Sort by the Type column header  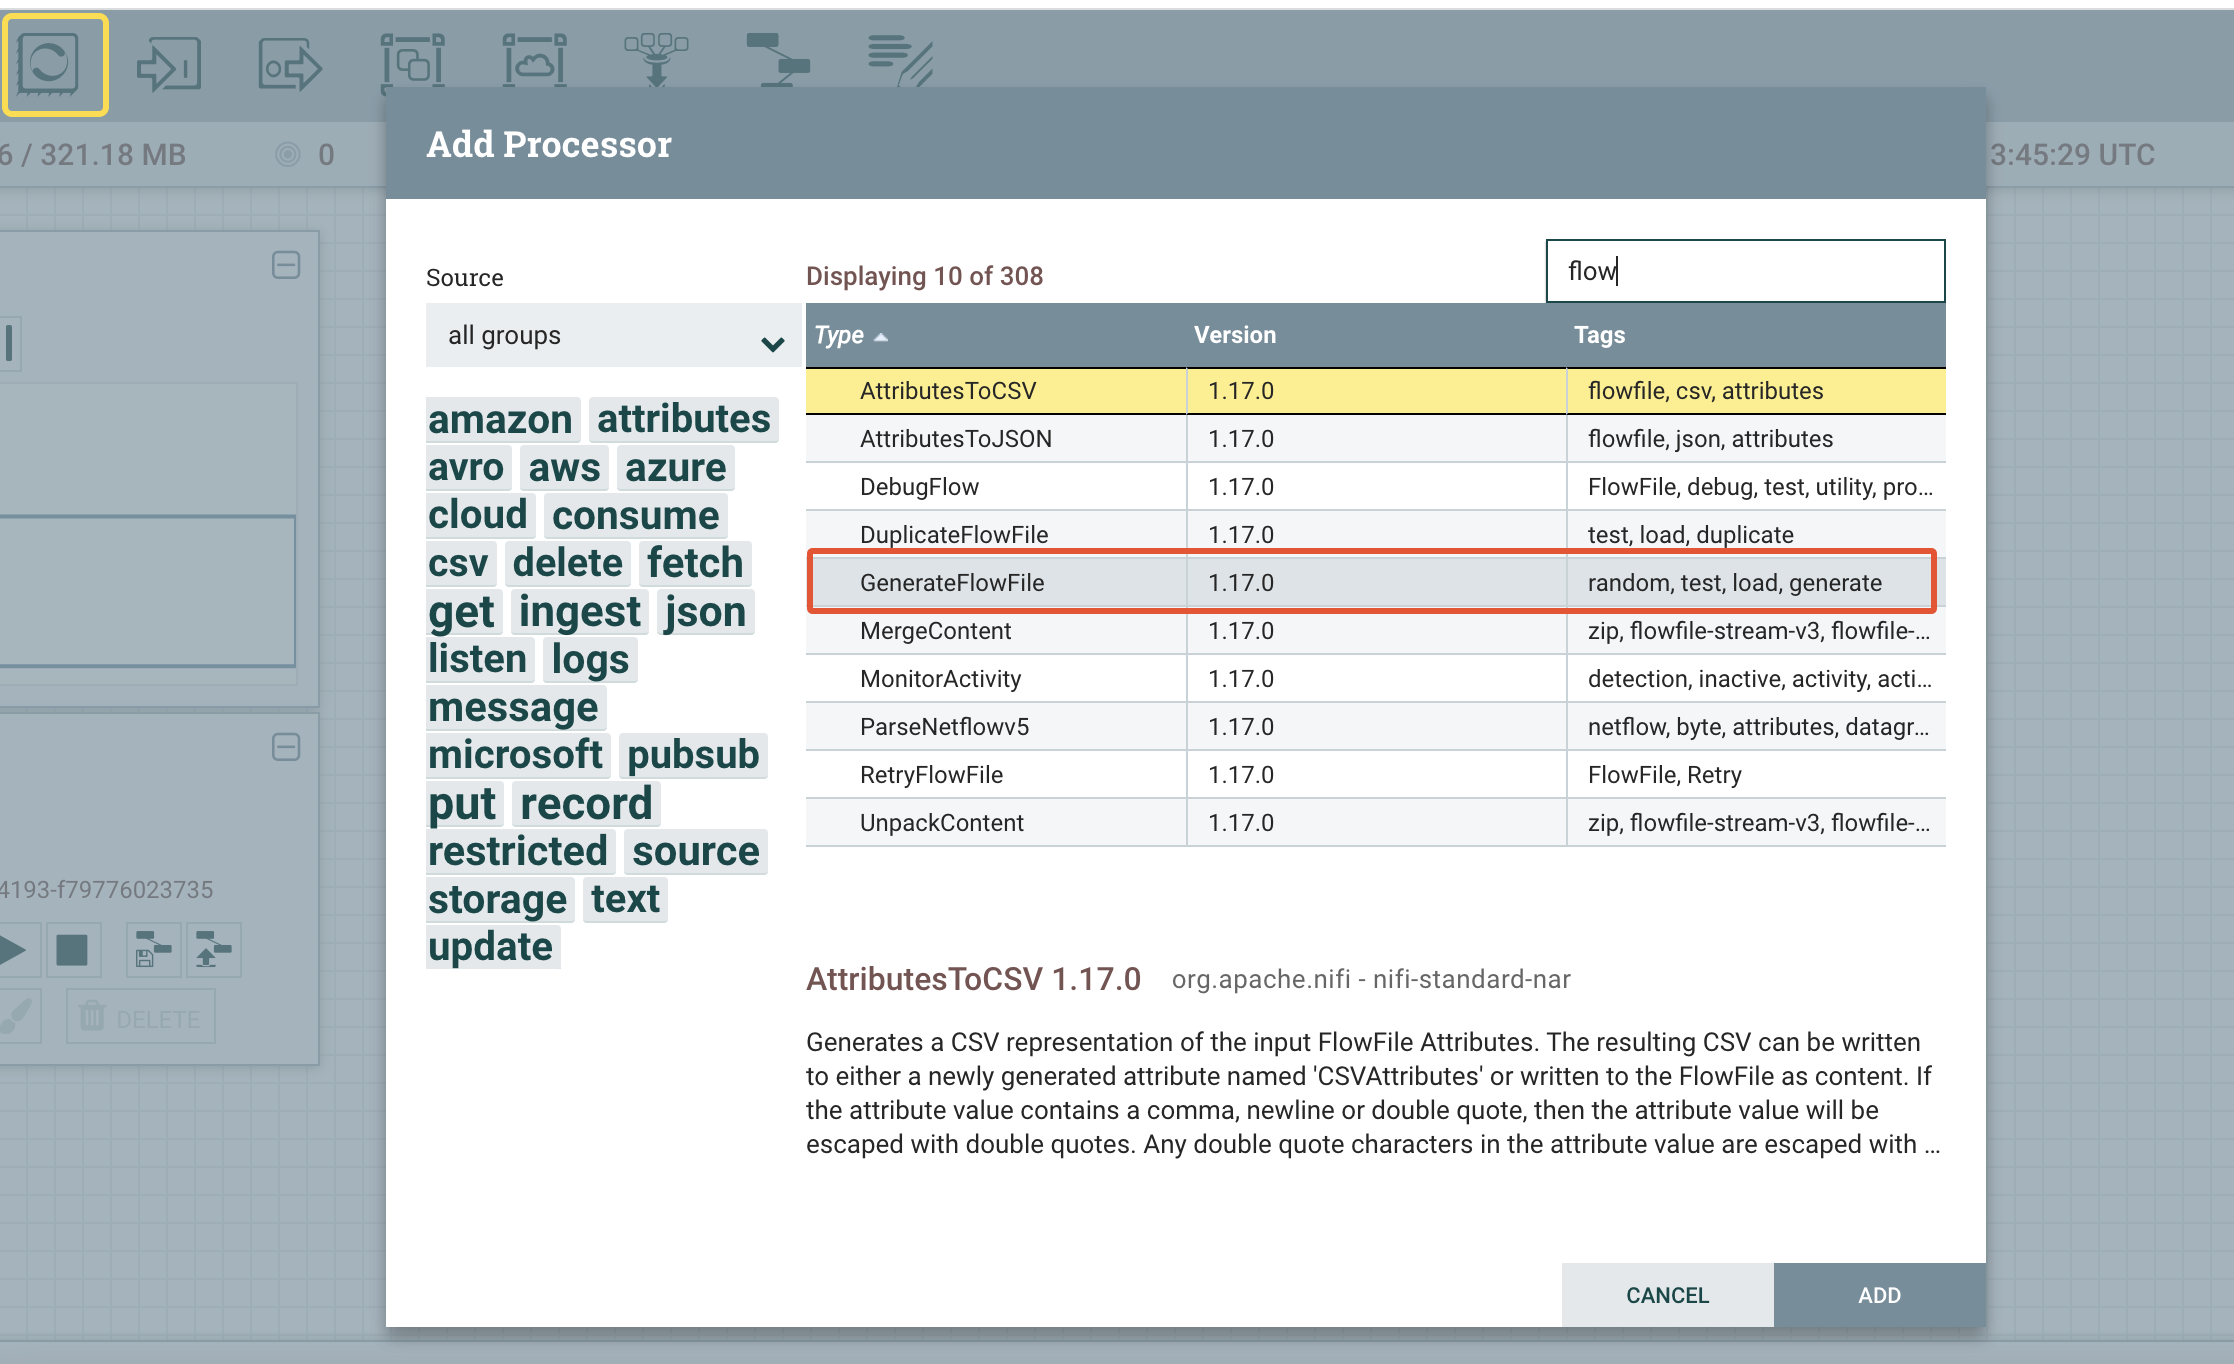996,335
